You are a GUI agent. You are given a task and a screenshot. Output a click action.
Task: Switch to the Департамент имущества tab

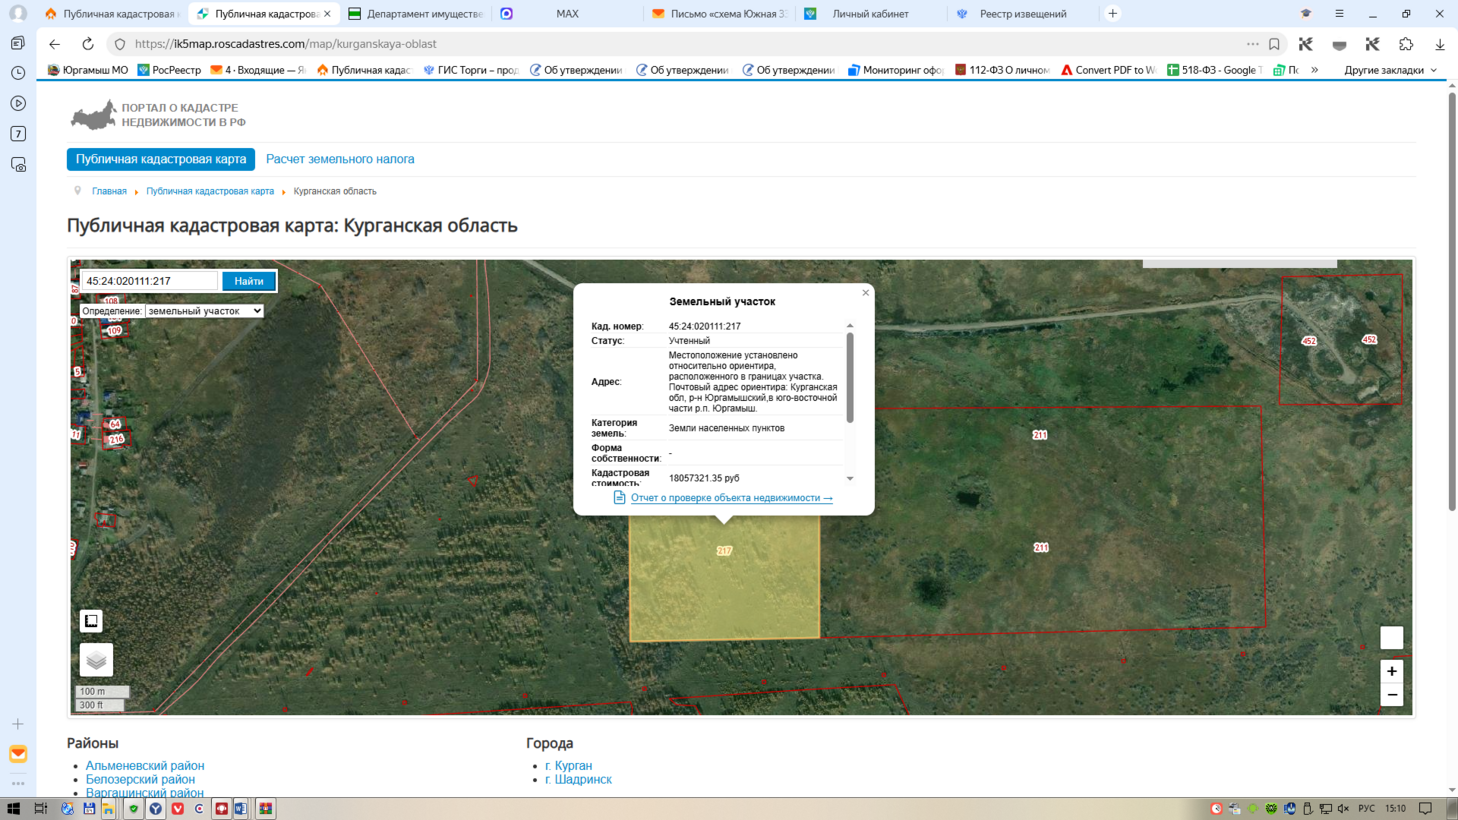coord(416,14)
